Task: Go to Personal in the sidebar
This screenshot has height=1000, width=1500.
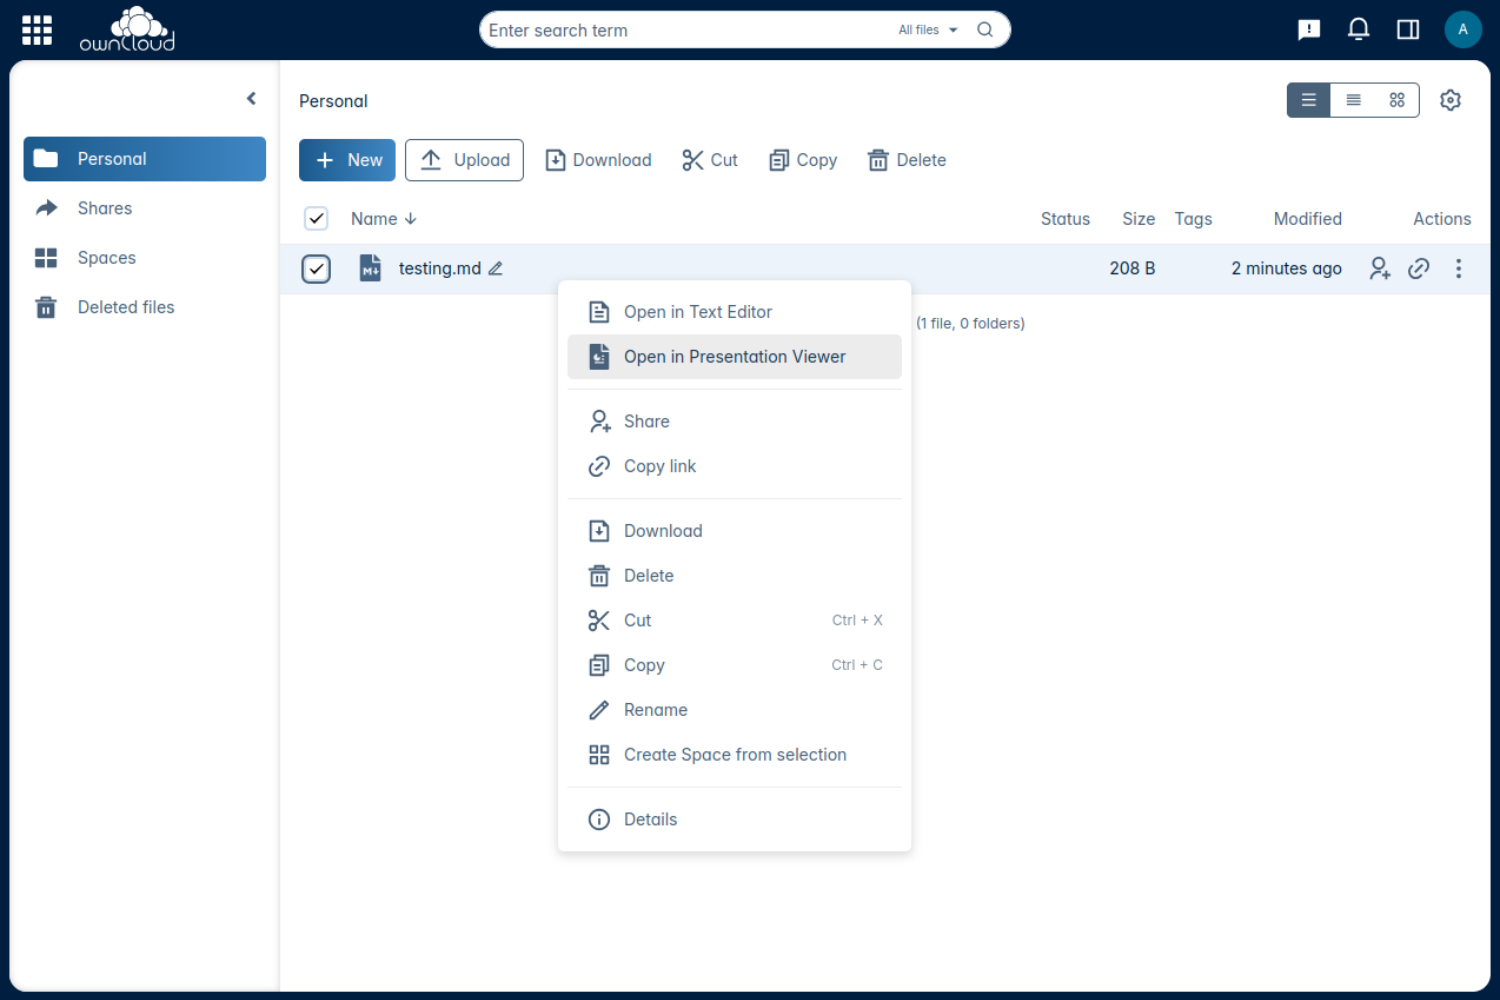Action: tap(145, 159)
